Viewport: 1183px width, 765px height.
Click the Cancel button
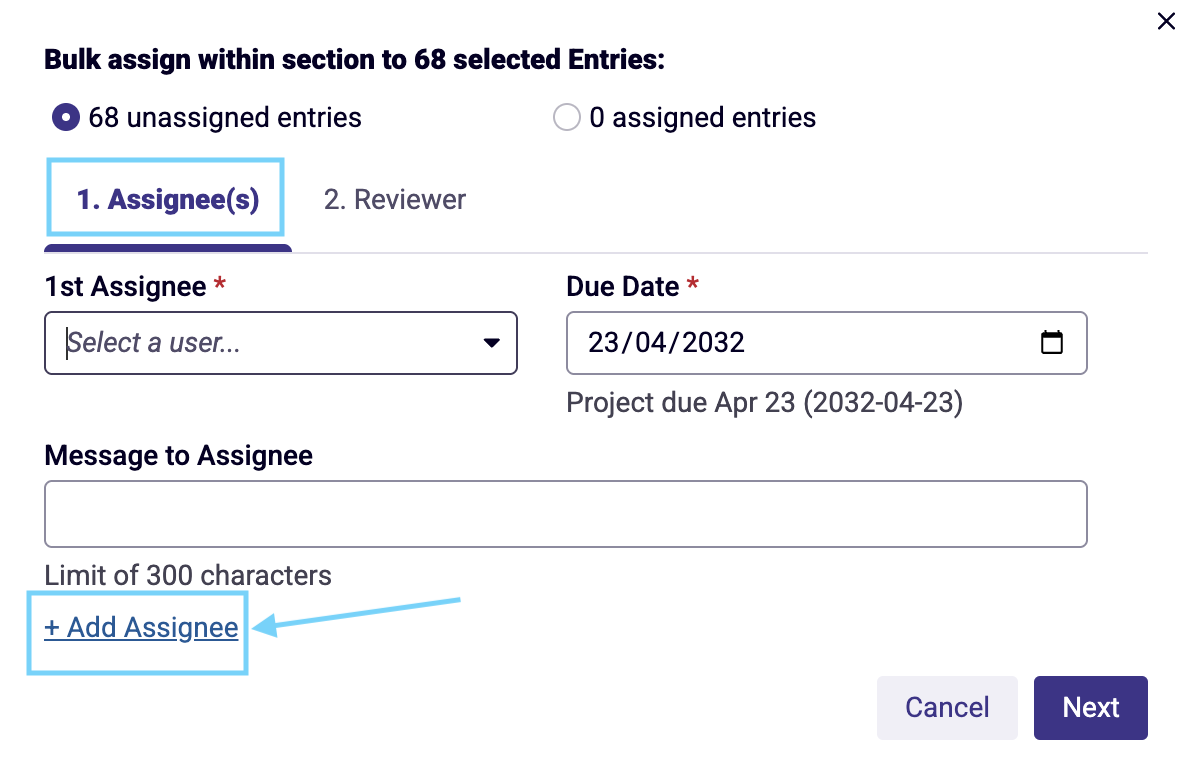click(x=947, y=708)
